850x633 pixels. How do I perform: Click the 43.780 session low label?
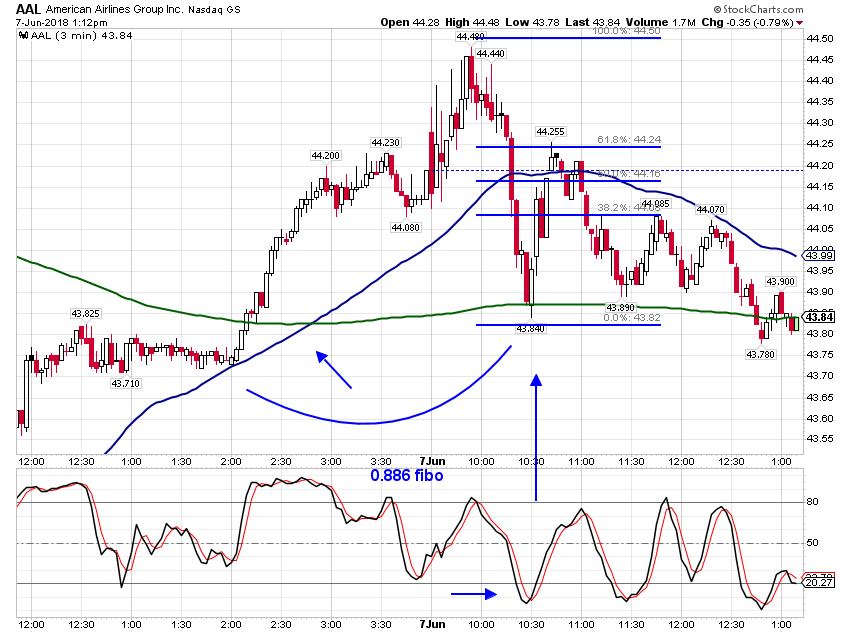point(761,354)
